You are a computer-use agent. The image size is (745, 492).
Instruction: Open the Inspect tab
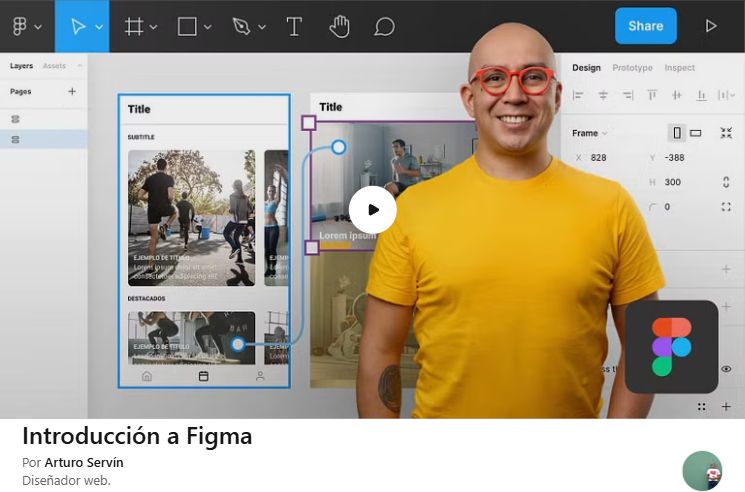pos(679,67)
